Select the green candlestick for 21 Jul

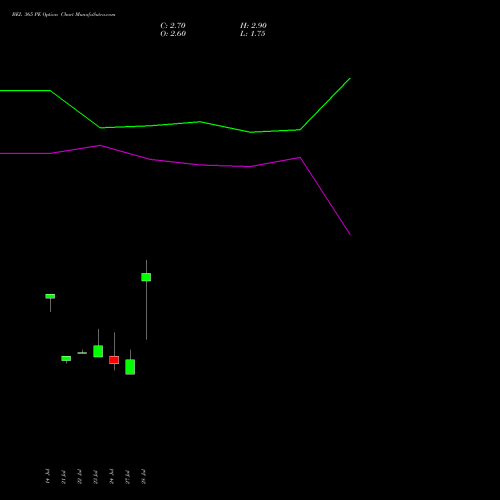[x=66, y=358]
